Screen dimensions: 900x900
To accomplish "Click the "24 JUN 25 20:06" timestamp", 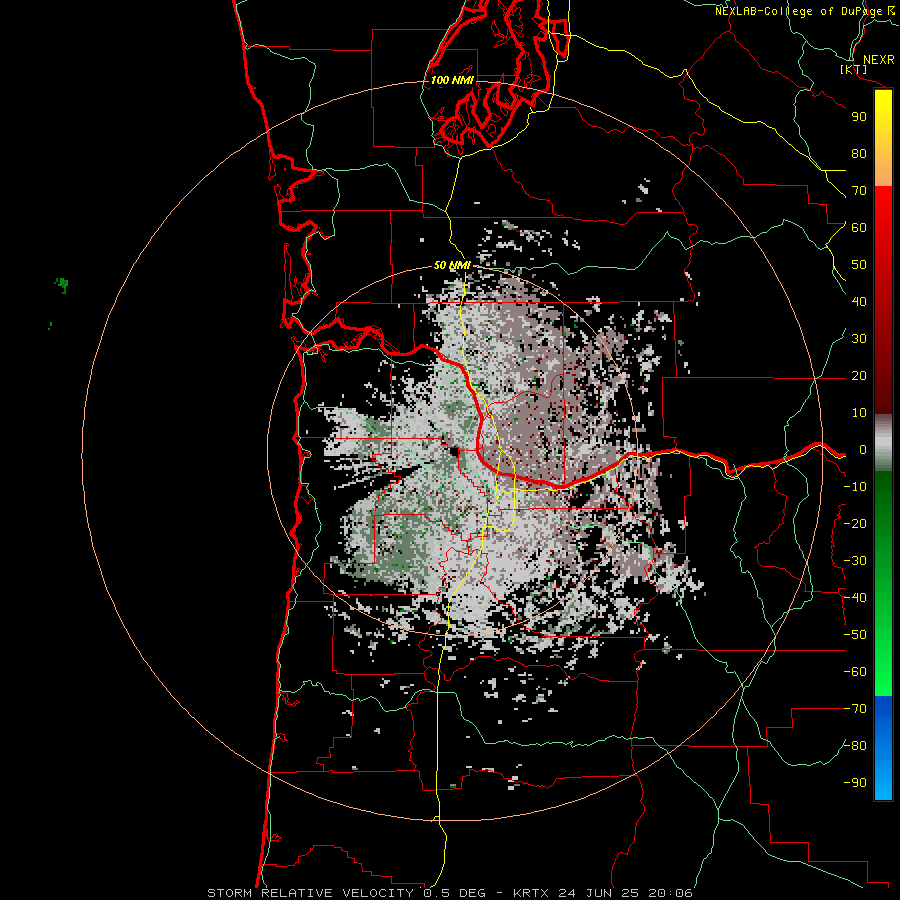I will pyautogui.click(x=624, y=893).
